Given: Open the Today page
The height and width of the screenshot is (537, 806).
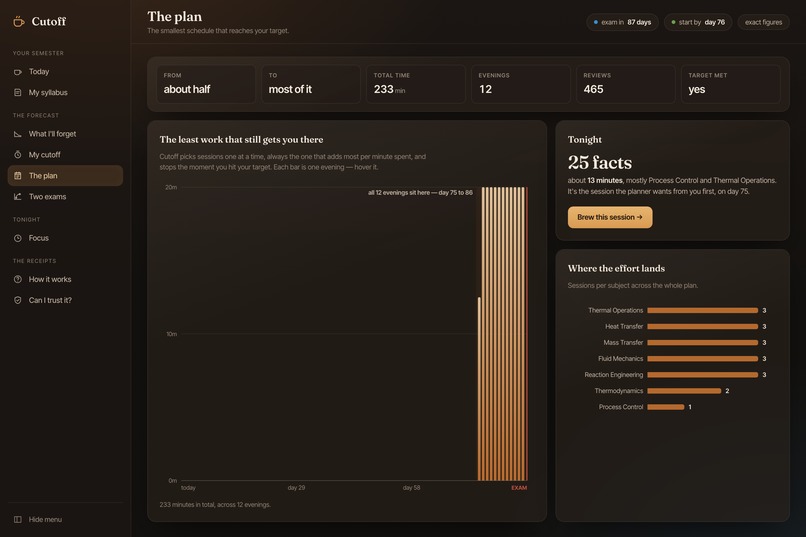Looking at the screenshot, I should click(x=65, y=72).
